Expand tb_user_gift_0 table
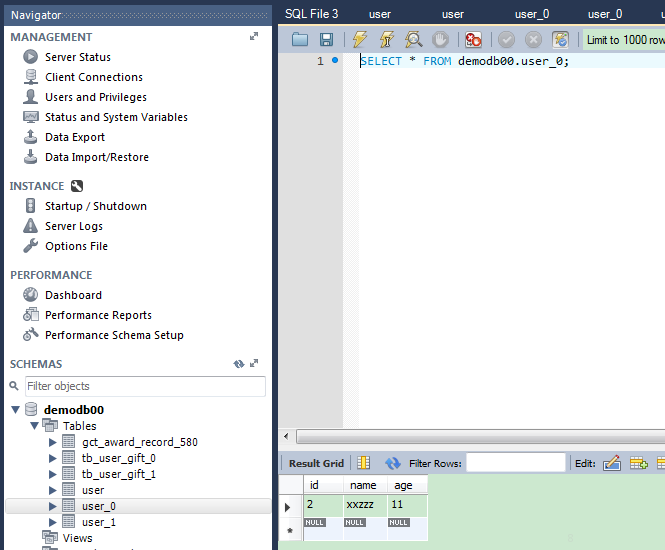This screenshot has width=665, height=550. (x=52, y=458)
